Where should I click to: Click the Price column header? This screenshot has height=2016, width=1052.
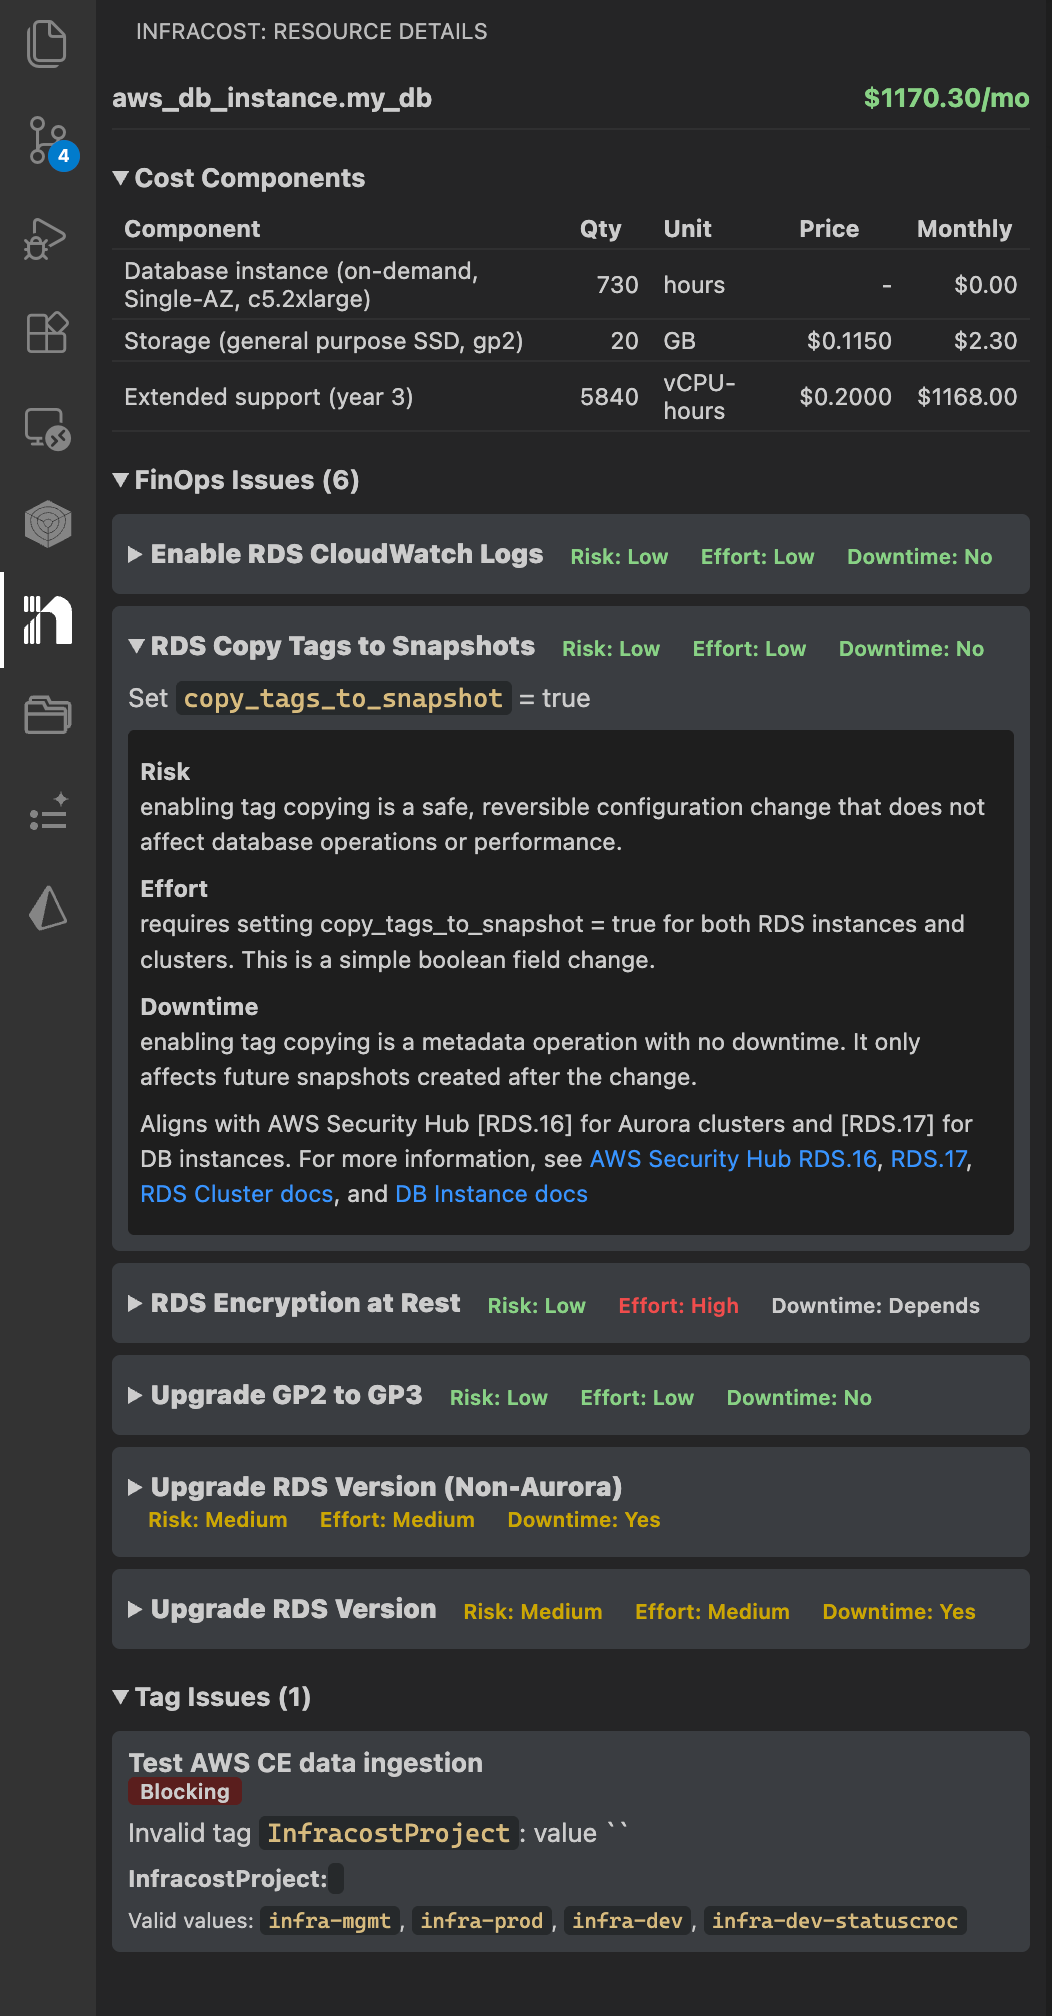coord(829,229)
